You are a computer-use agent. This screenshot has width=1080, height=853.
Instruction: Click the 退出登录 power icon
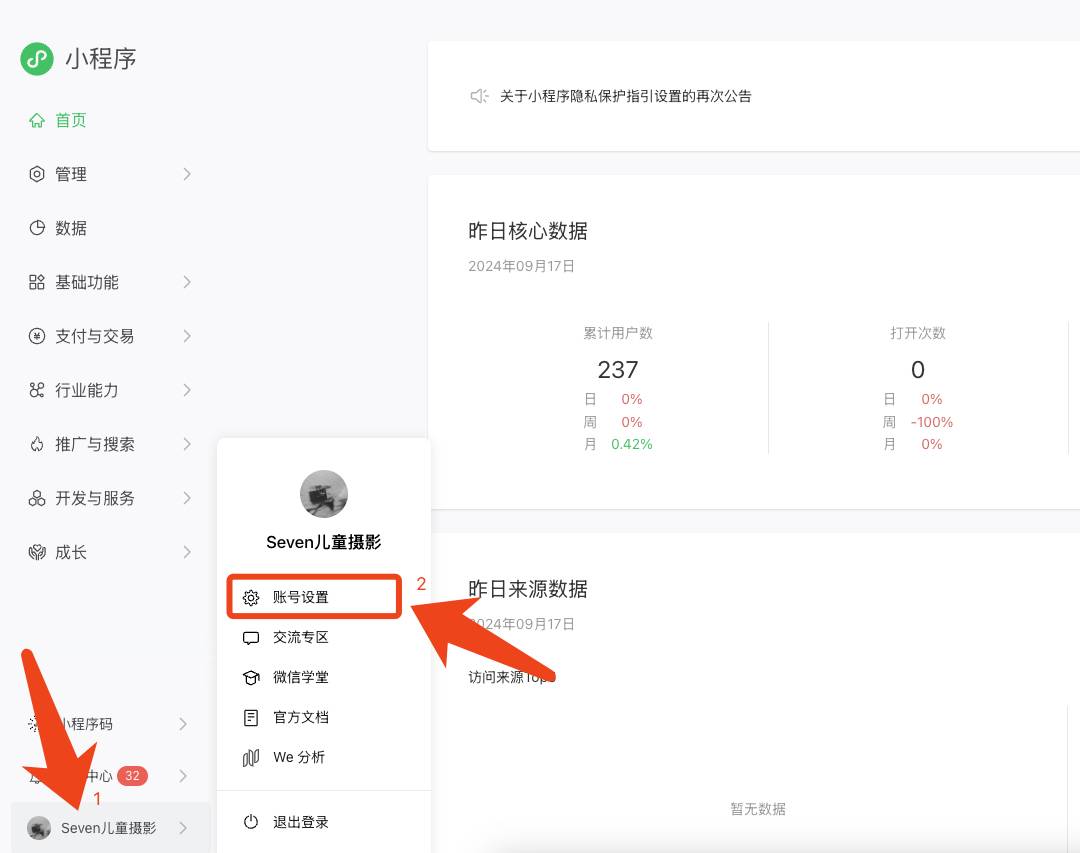click(250, 821)
